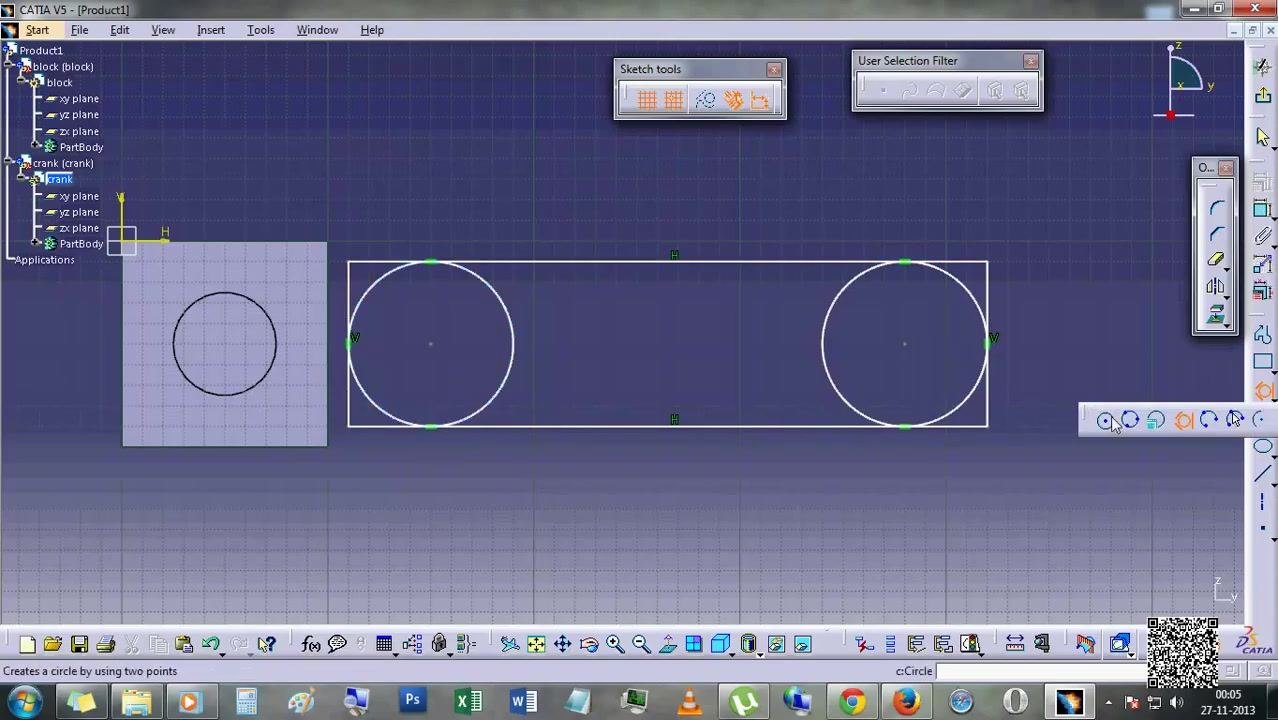Collapse the block (block) product node
1278x720 pixels.
click(x=8, y=67)
